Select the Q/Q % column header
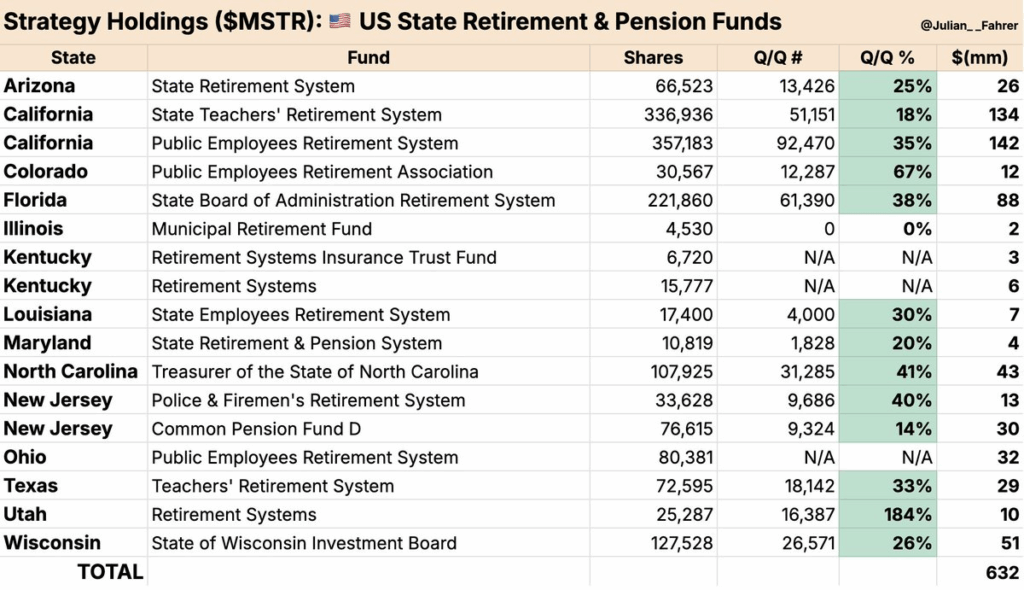Screen dimensions: 1024x590 point(887,58)
